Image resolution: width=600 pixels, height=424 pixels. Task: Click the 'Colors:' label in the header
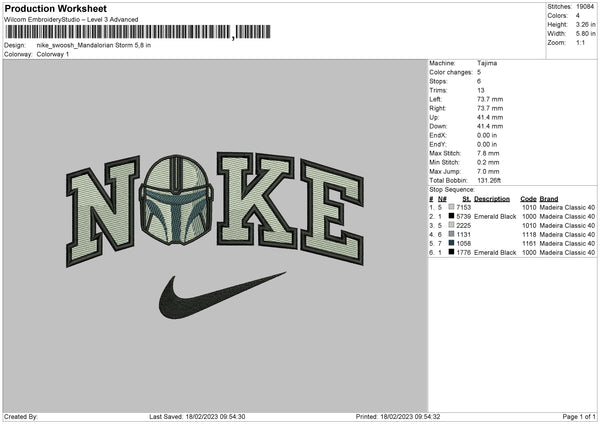[557, 16]
